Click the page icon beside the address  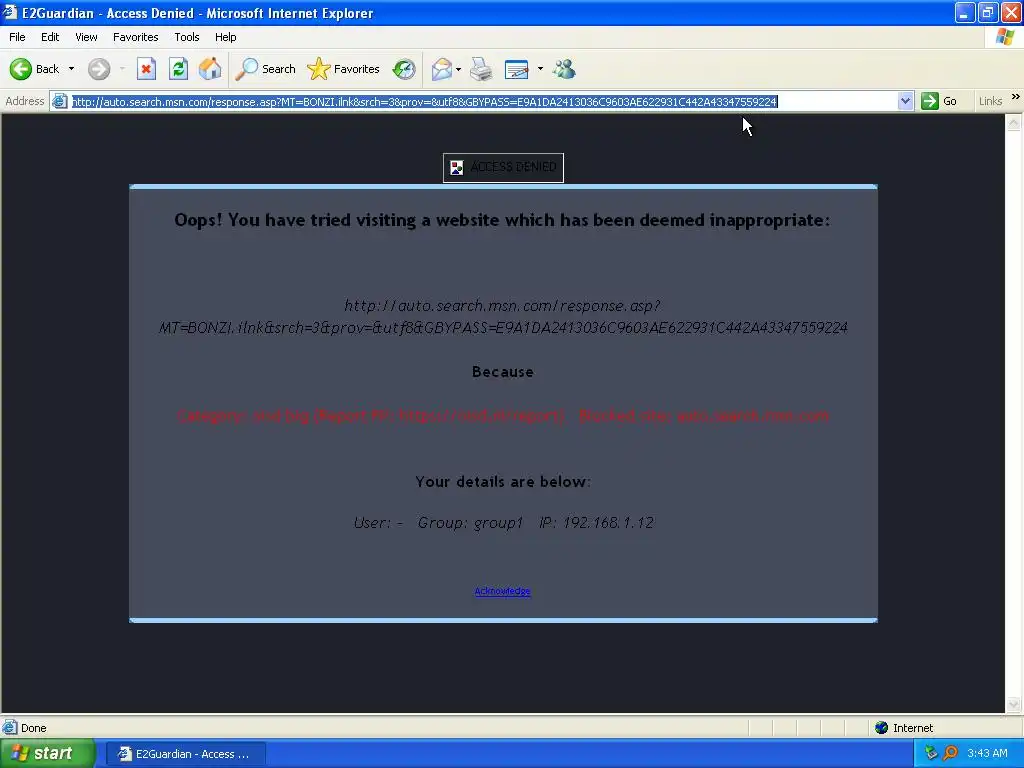(x=59, y=101)
